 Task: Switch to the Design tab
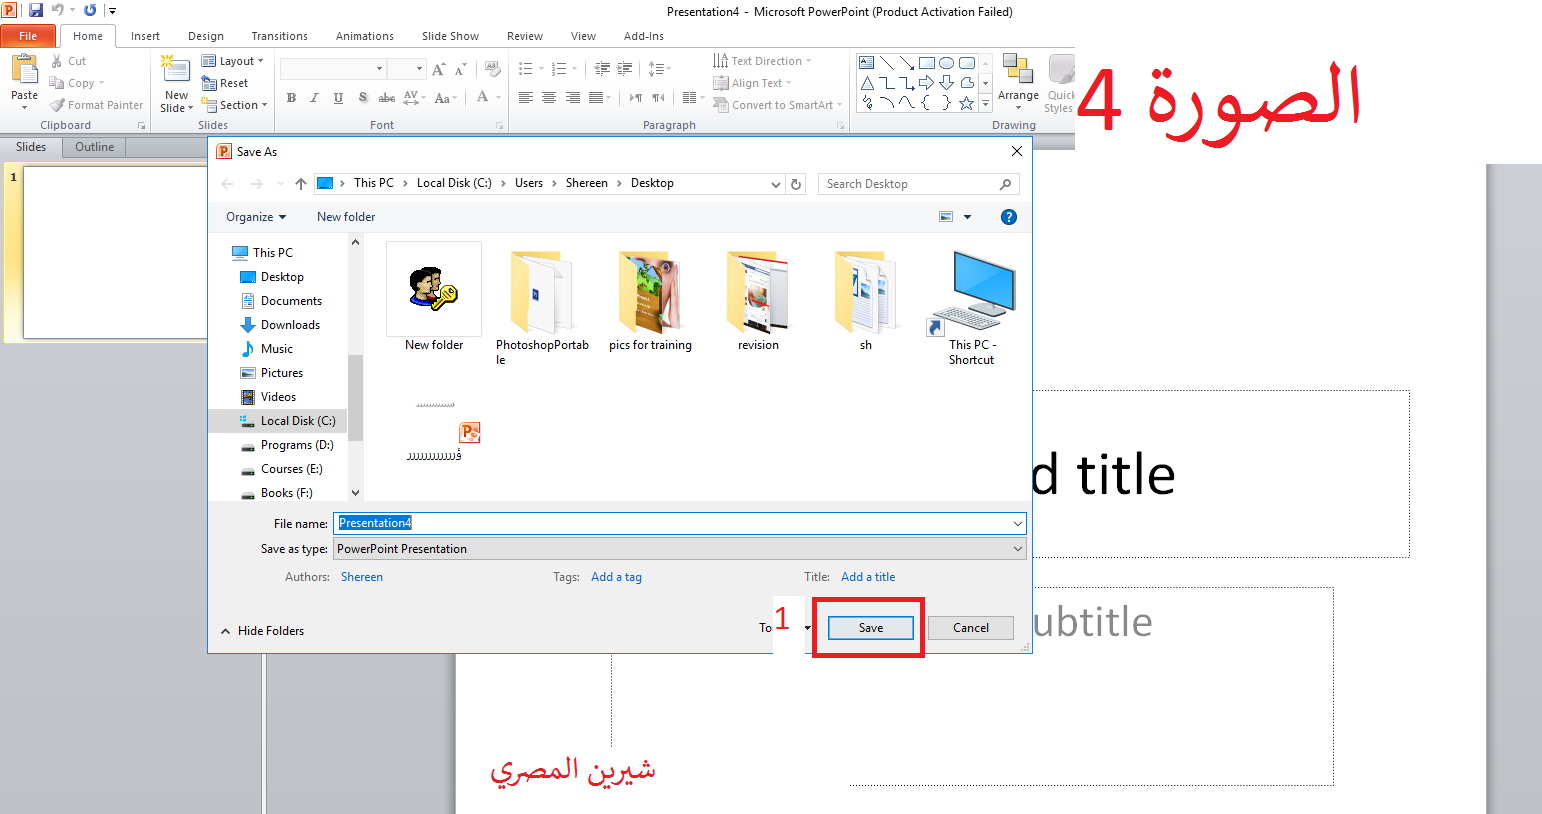(x=205, y=36)
